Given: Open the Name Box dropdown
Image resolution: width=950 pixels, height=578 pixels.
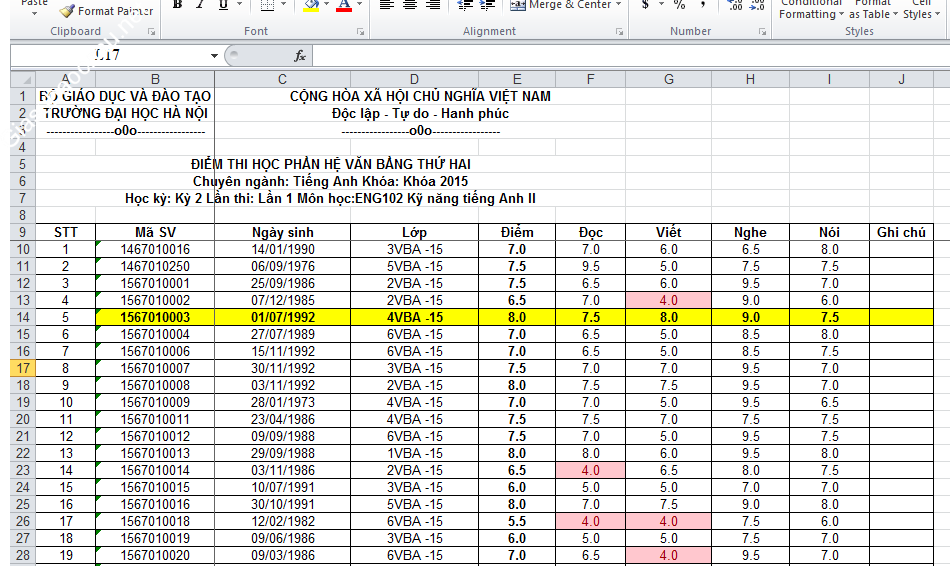Looking at the screenshot, I should [214, 56].
